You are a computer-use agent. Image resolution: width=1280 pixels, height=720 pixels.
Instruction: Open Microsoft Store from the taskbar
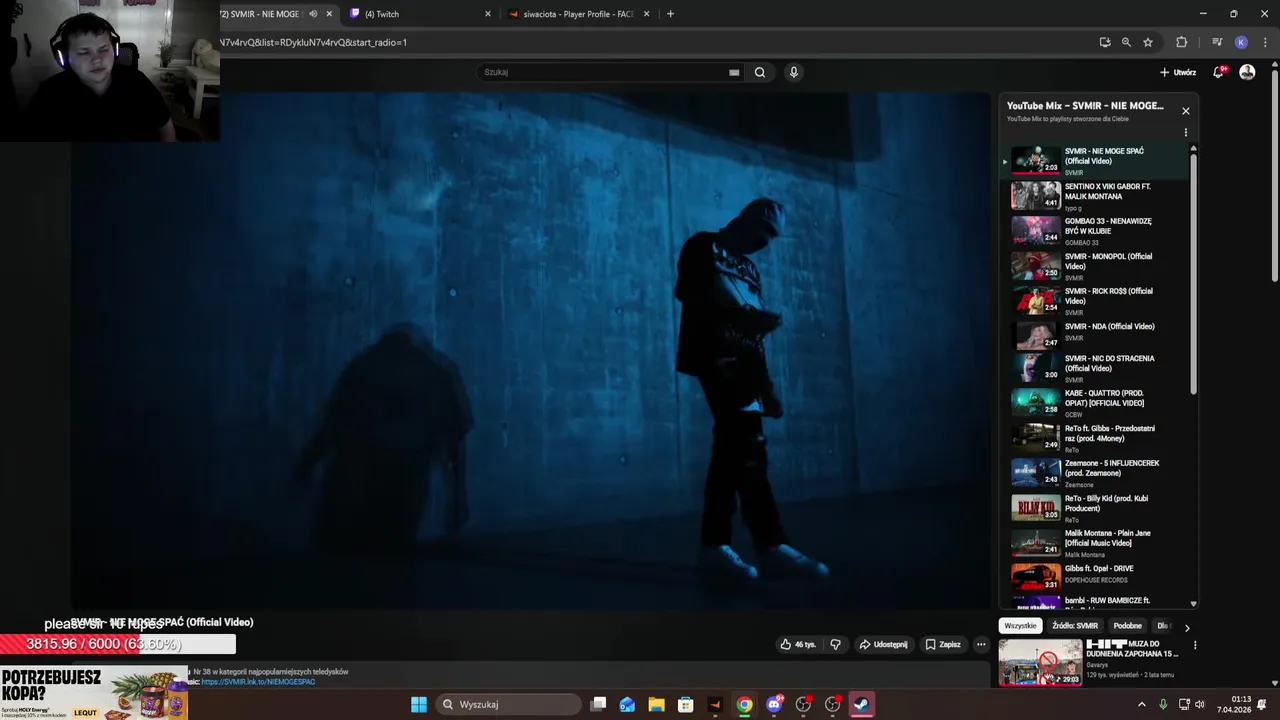pos(686,704)
